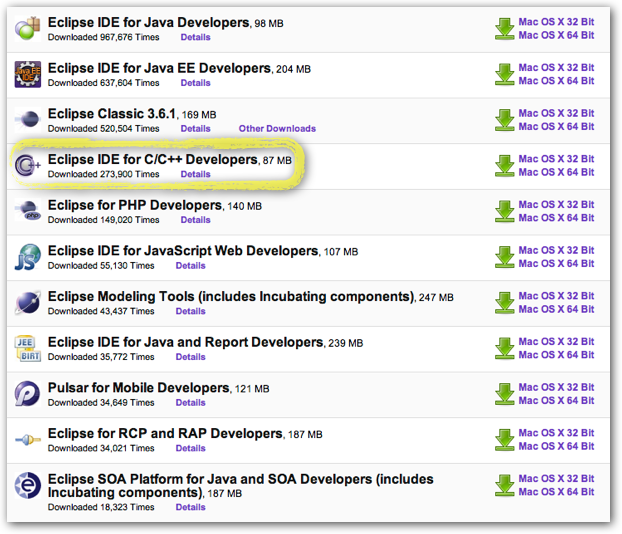Click the PHP Developers package icon
The height and width of the screenshot is (534, 622).
click(x=28, y=210)
